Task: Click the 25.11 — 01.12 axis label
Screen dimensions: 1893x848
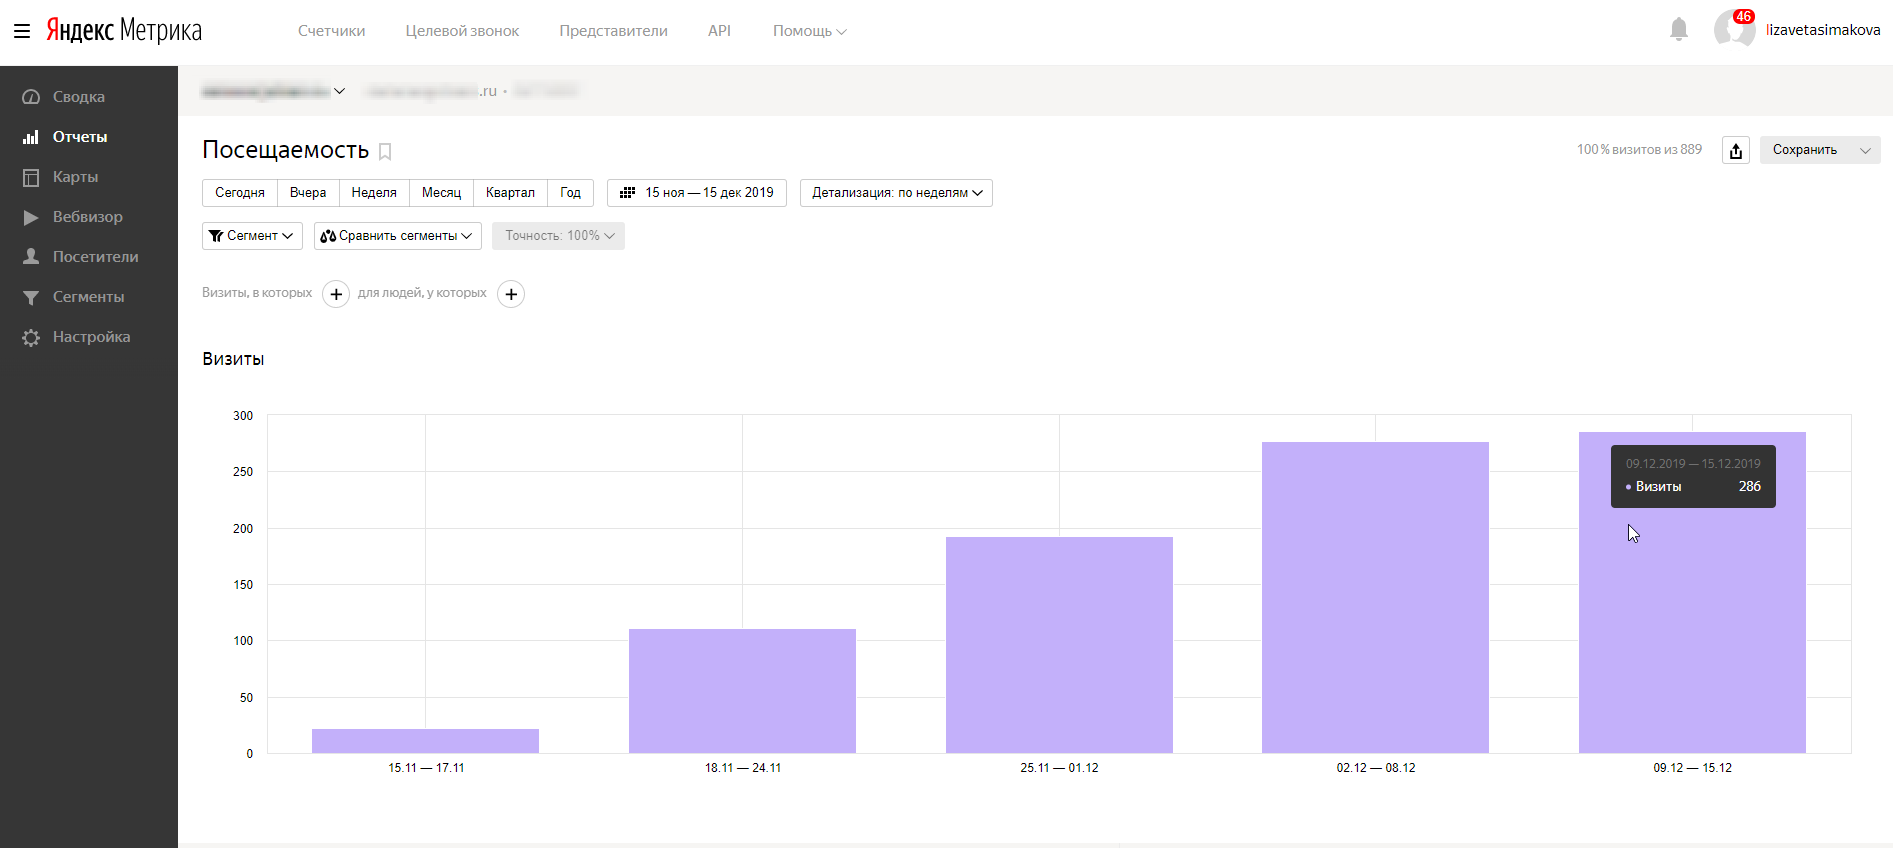Action: click(1059, 768)
